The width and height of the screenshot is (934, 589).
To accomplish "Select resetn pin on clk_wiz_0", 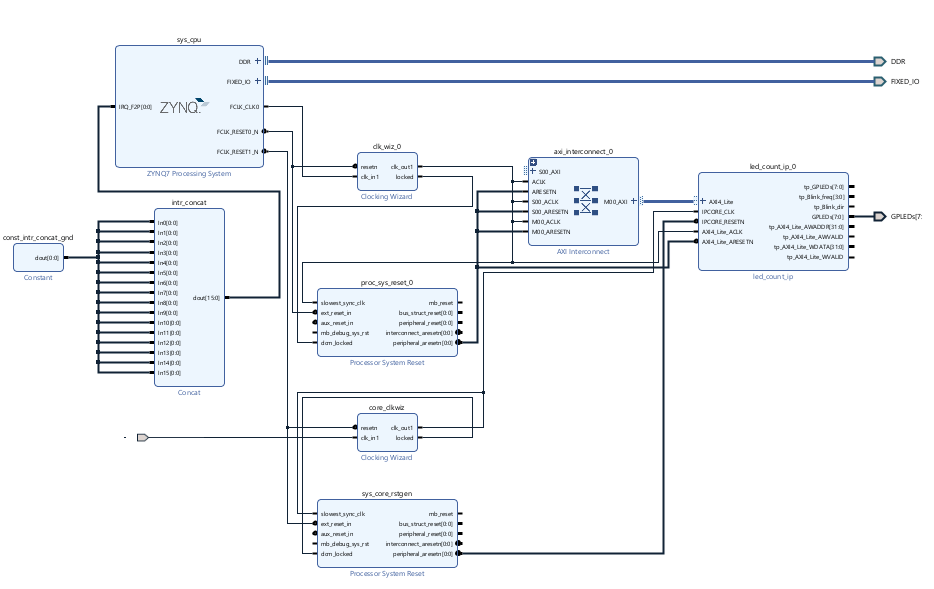I will pyautogui.click(x=369, y=167).
